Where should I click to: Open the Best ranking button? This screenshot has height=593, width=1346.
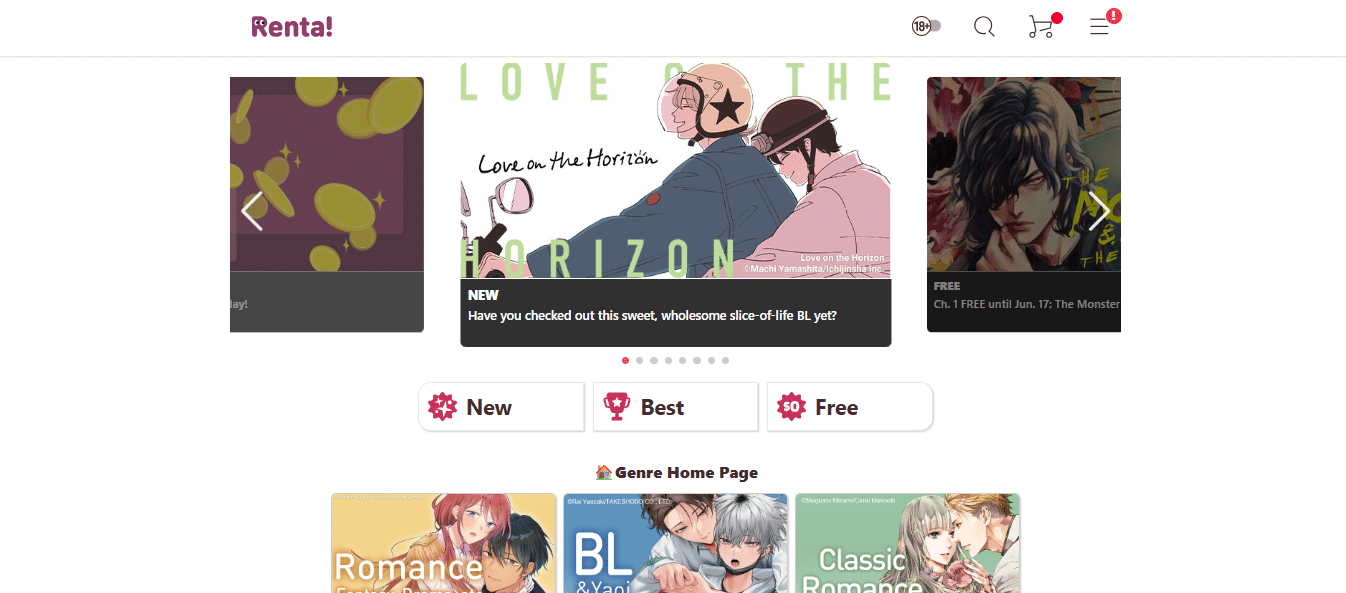point(675,407)
